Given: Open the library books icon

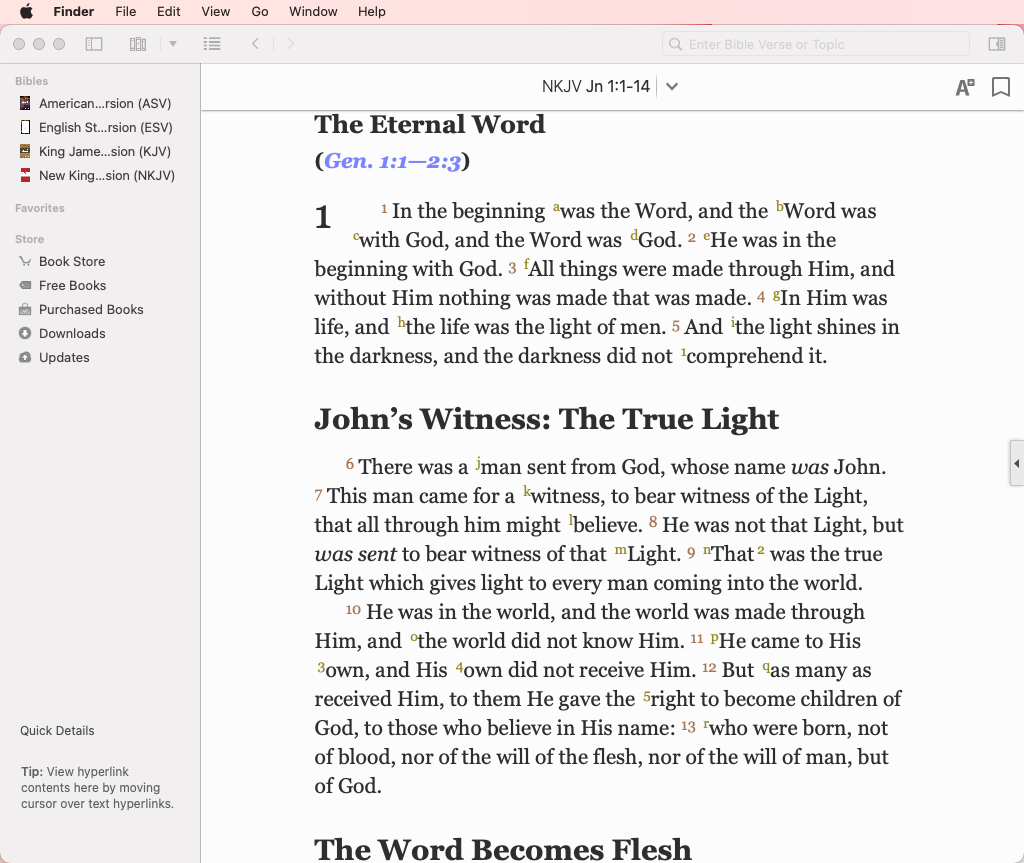Looking at the screenshot, I should (138, 44).
